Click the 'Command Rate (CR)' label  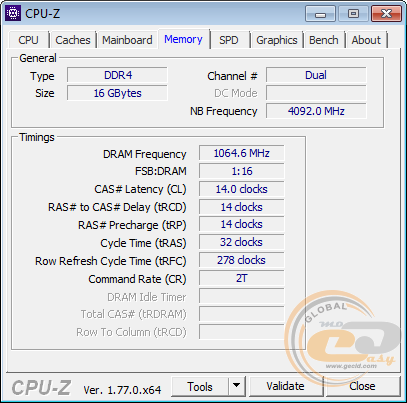[x=137, y=279]
